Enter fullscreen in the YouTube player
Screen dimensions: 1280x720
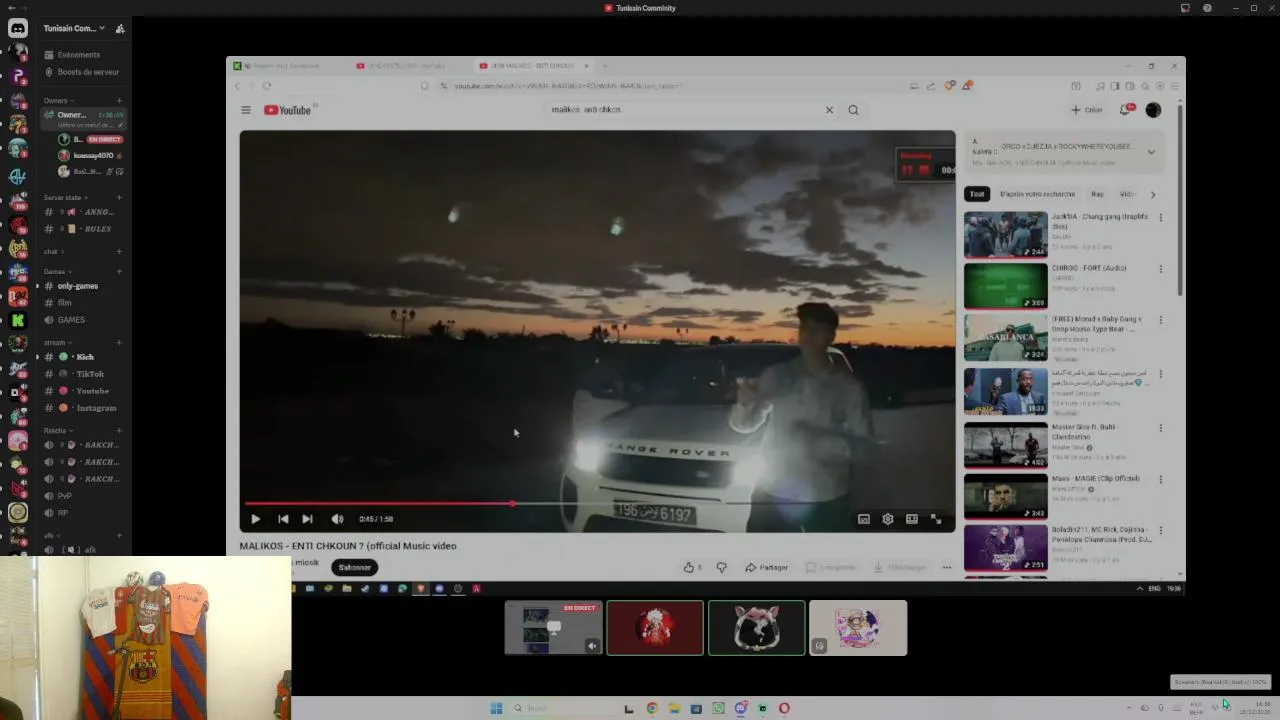click(x=936, y=519)
